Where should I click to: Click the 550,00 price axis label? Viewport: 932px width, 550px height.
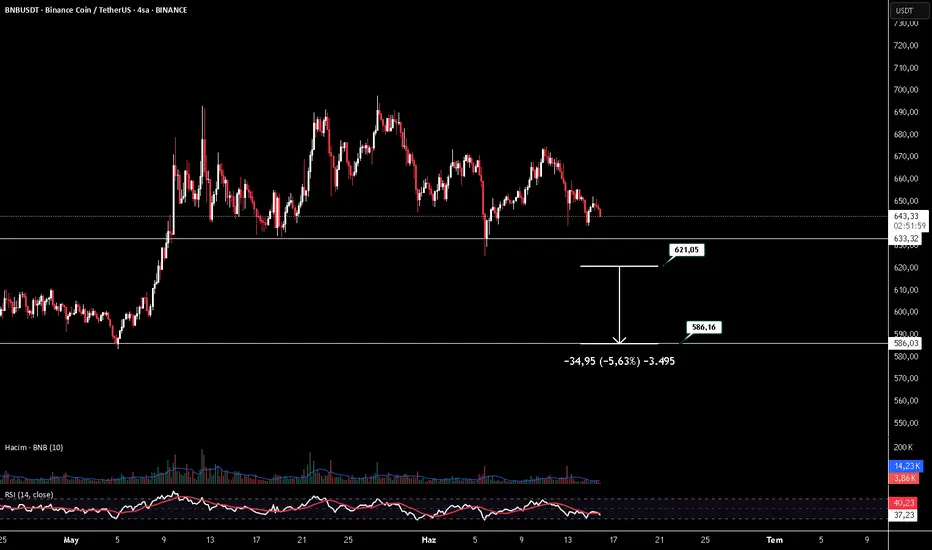click(906, 423)
